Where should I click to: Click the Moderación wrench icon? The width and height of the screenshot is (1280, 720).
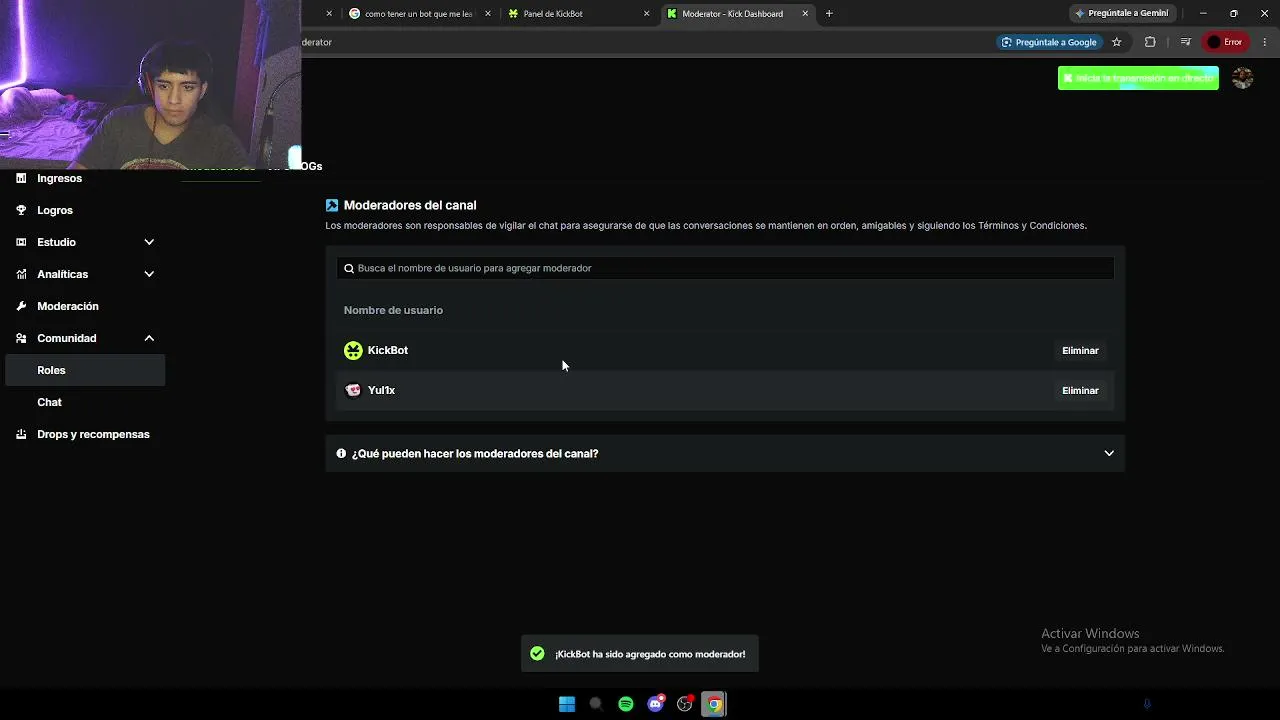coord(21,306)
